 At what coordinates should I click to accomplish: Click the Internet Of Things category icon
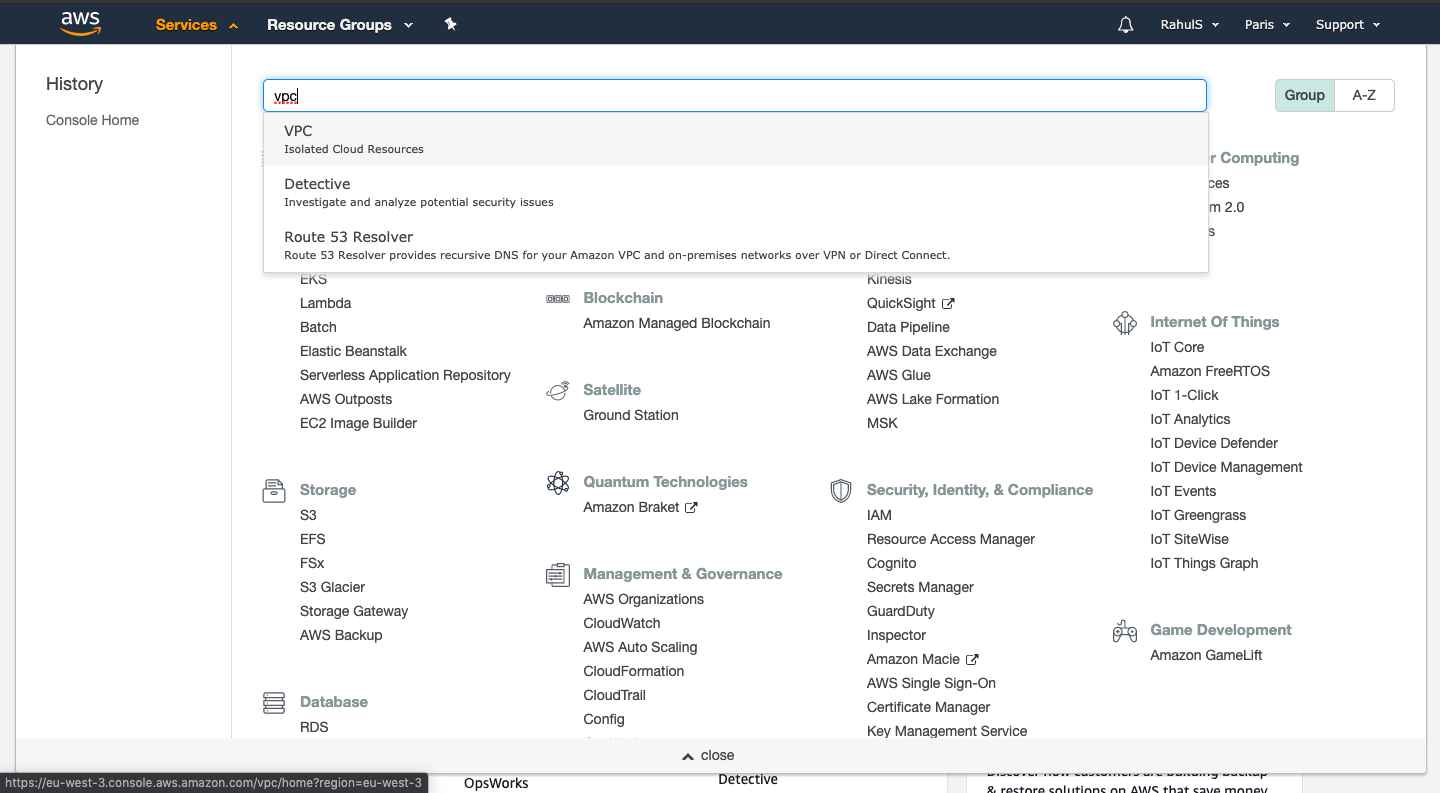pyautogui.click(x=1124, y=322)
